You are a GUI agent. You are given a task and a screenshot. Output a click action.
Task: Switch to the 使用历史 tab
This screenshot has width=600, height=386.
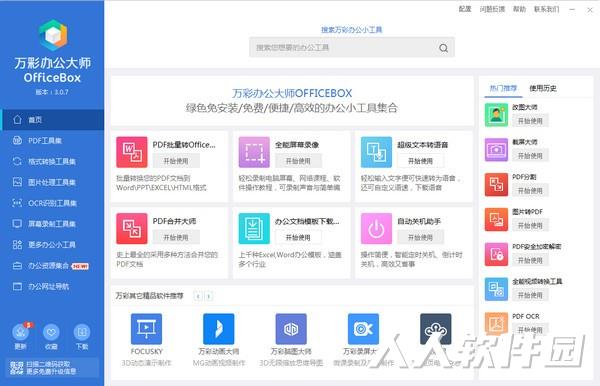[543, 88]
